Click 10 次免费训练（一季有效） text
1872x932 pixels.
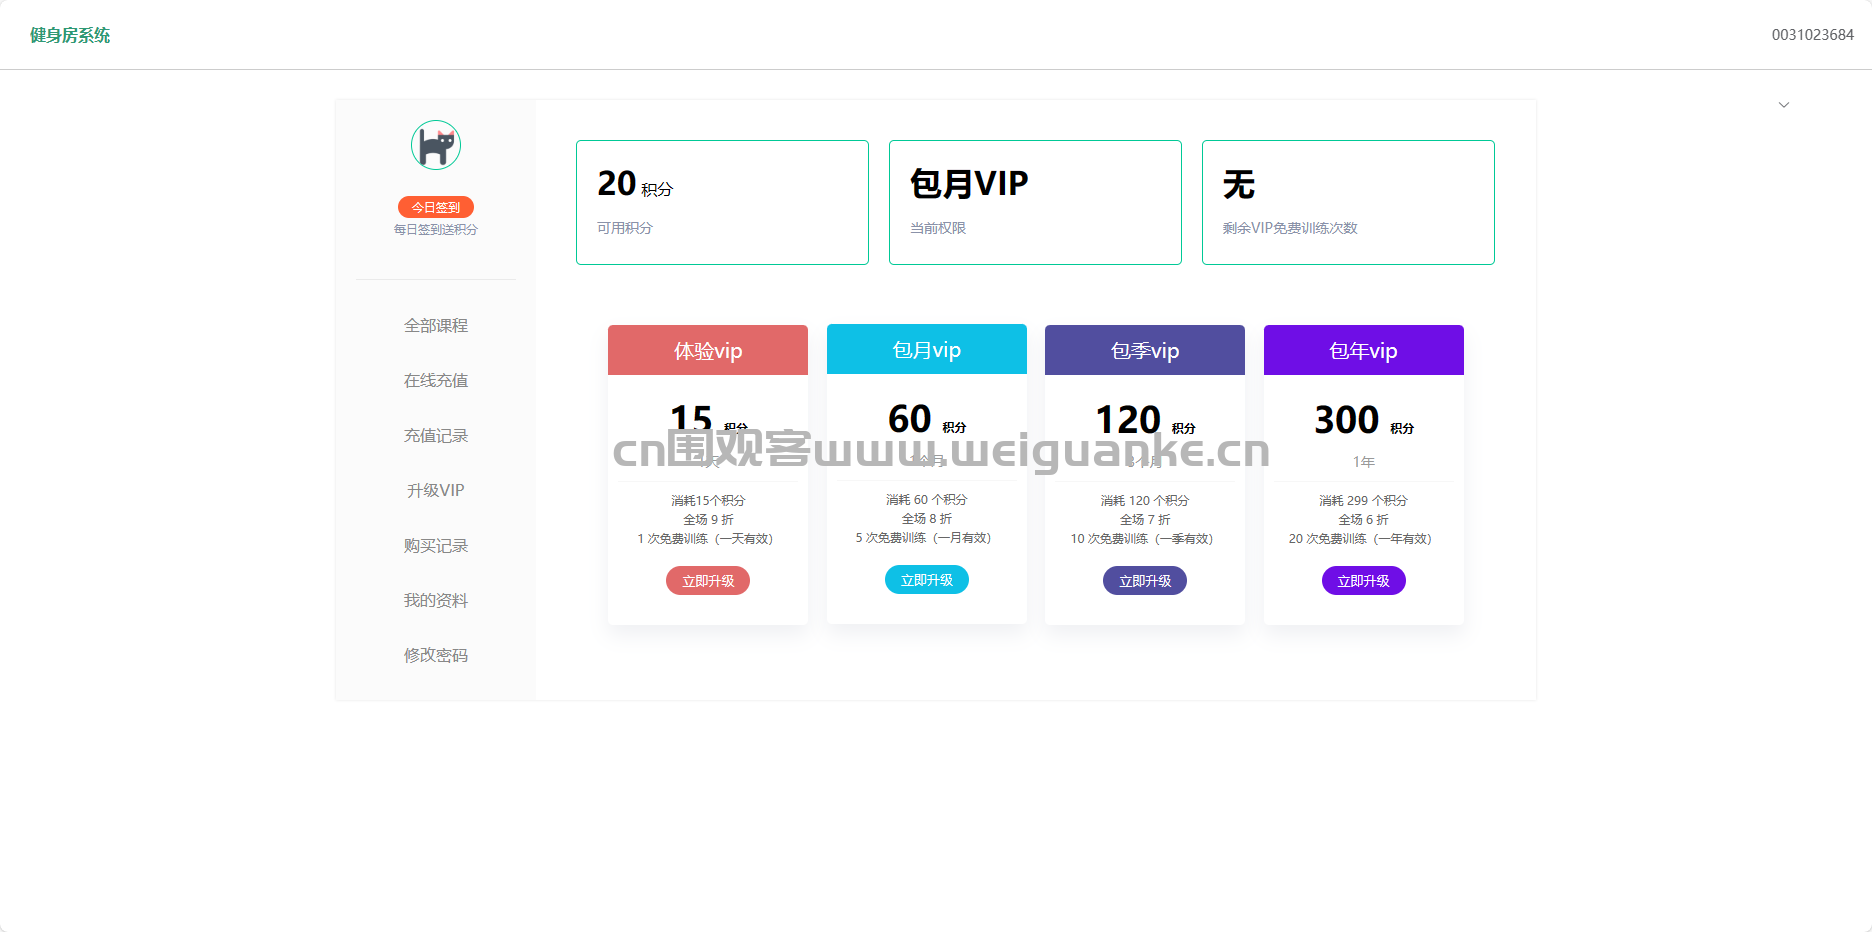tap(1142, 539)
